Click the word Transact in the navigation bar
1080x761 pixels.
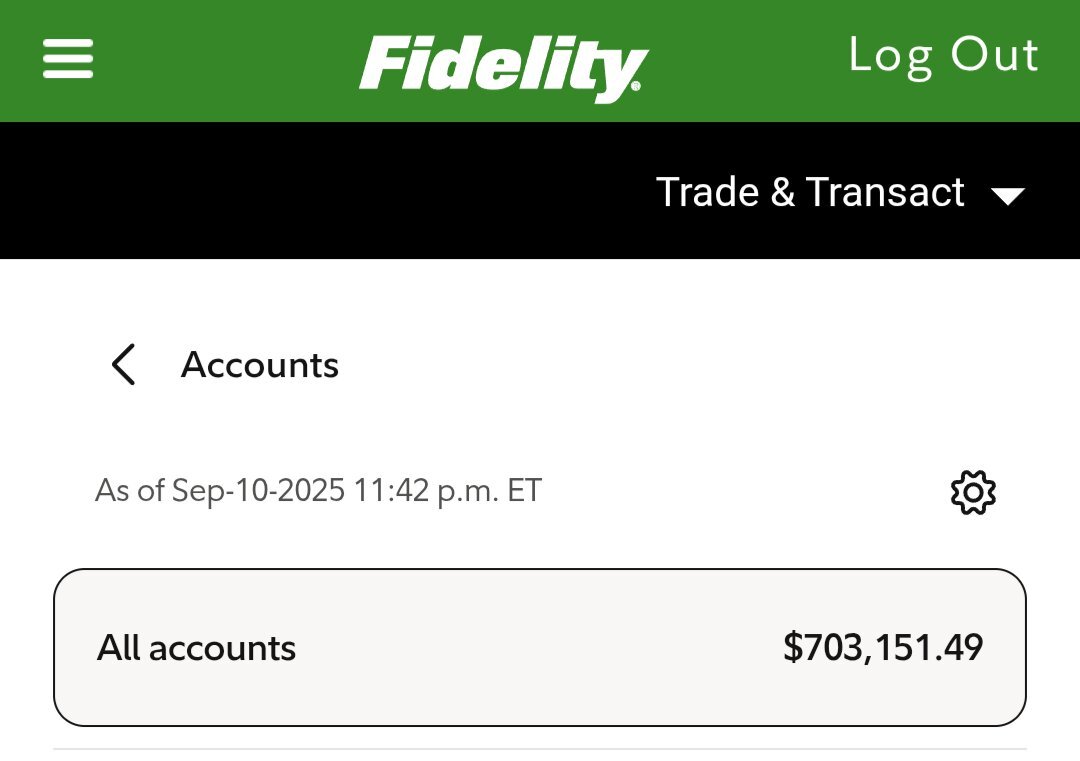coord(885,192)
